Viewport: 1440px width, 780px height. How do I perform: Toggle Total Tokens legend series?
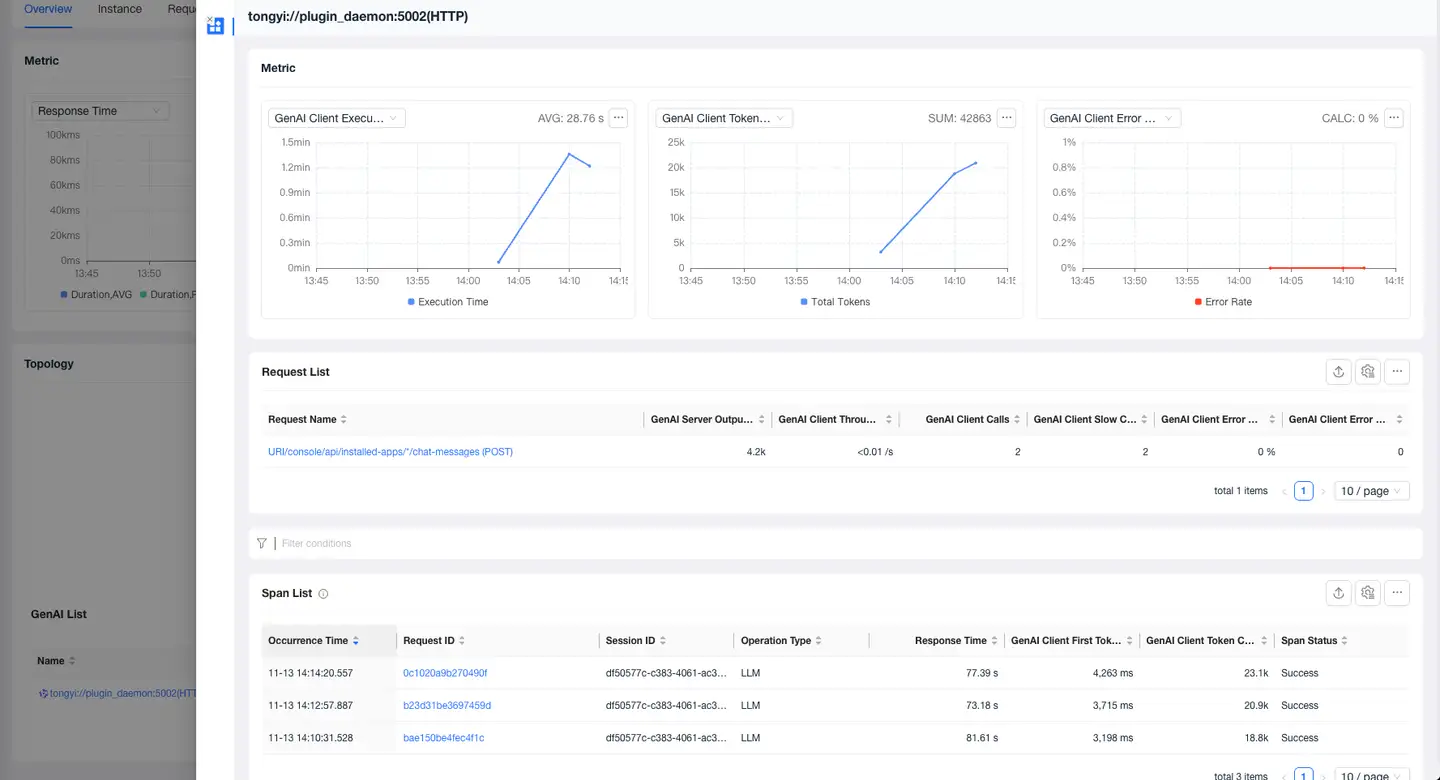tap(834, 302)
